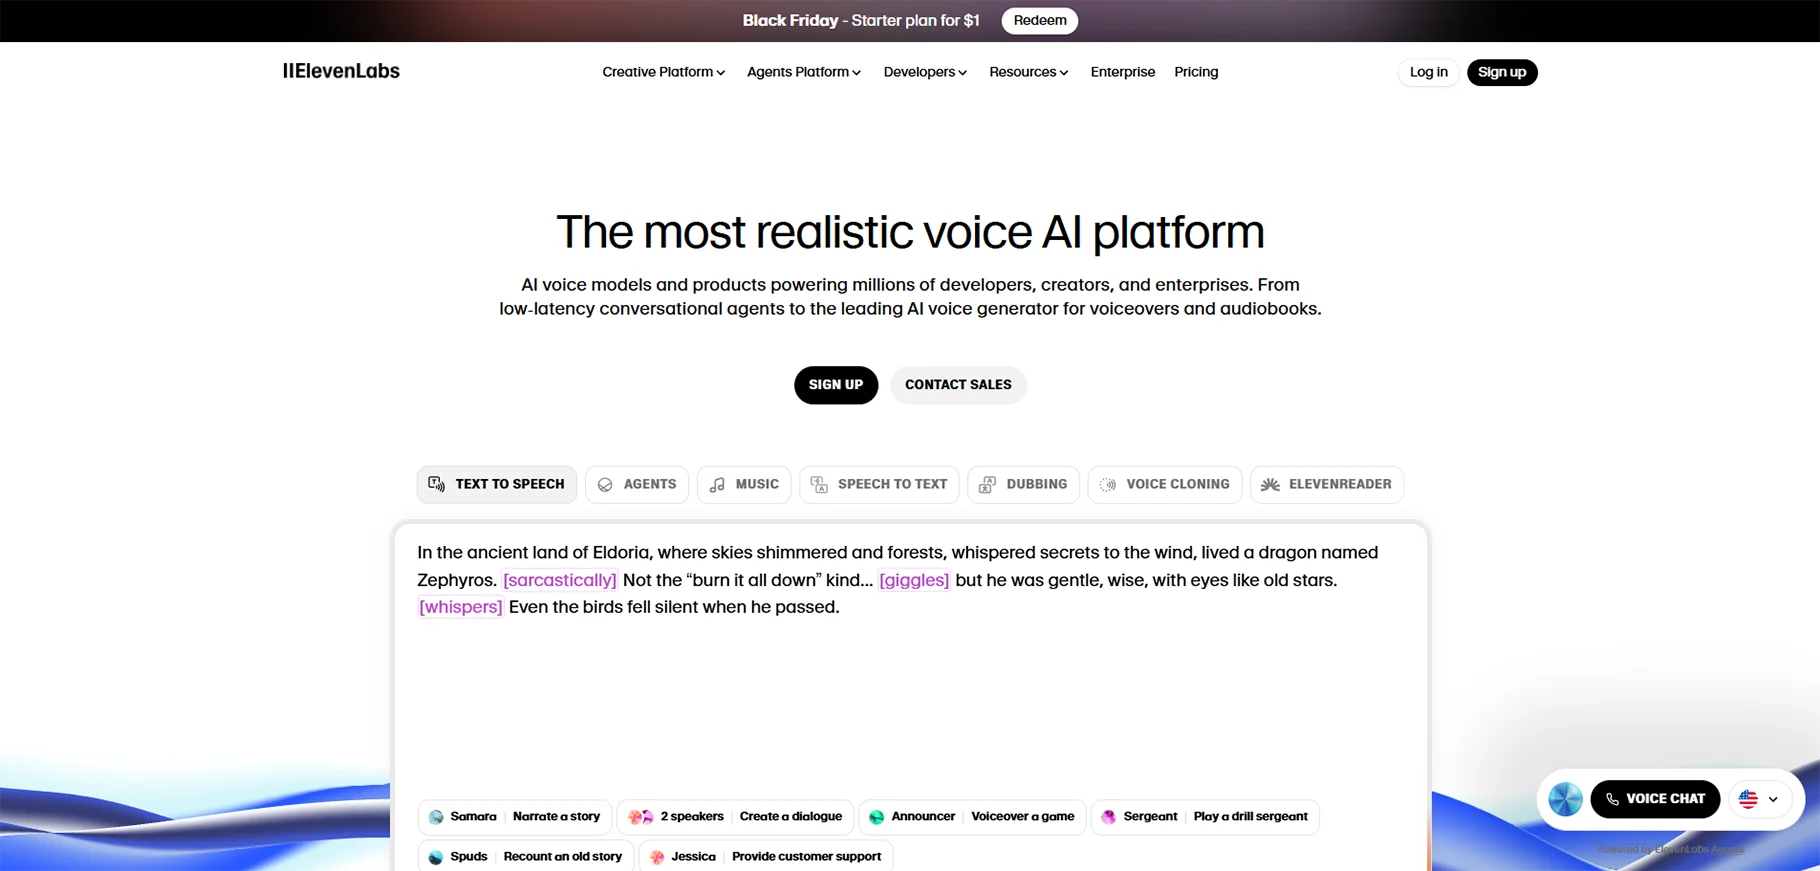Click the Announcer avatar icon
The width and height of the screenshot is (1820, 871).
point(877,817)
